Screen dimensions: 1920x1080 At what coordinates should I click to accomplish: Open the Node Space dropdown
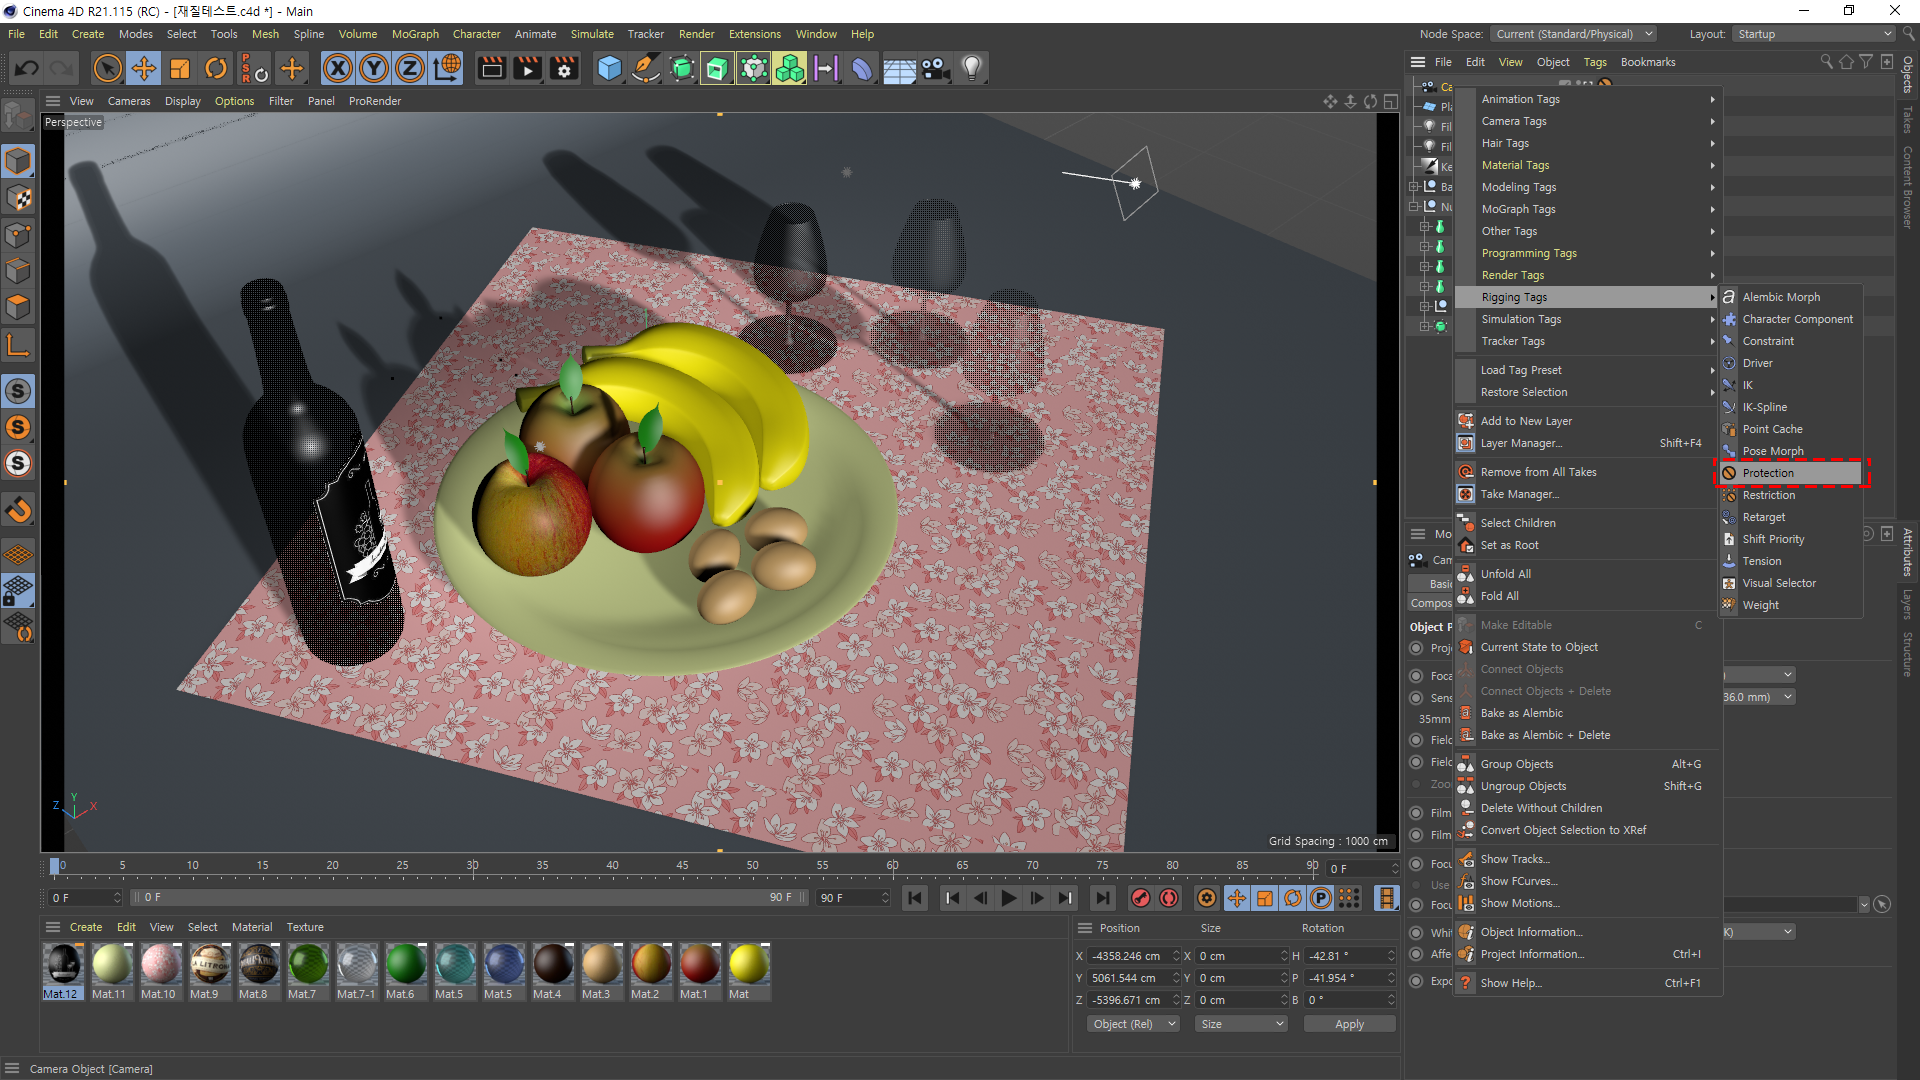click(1574, 34)
